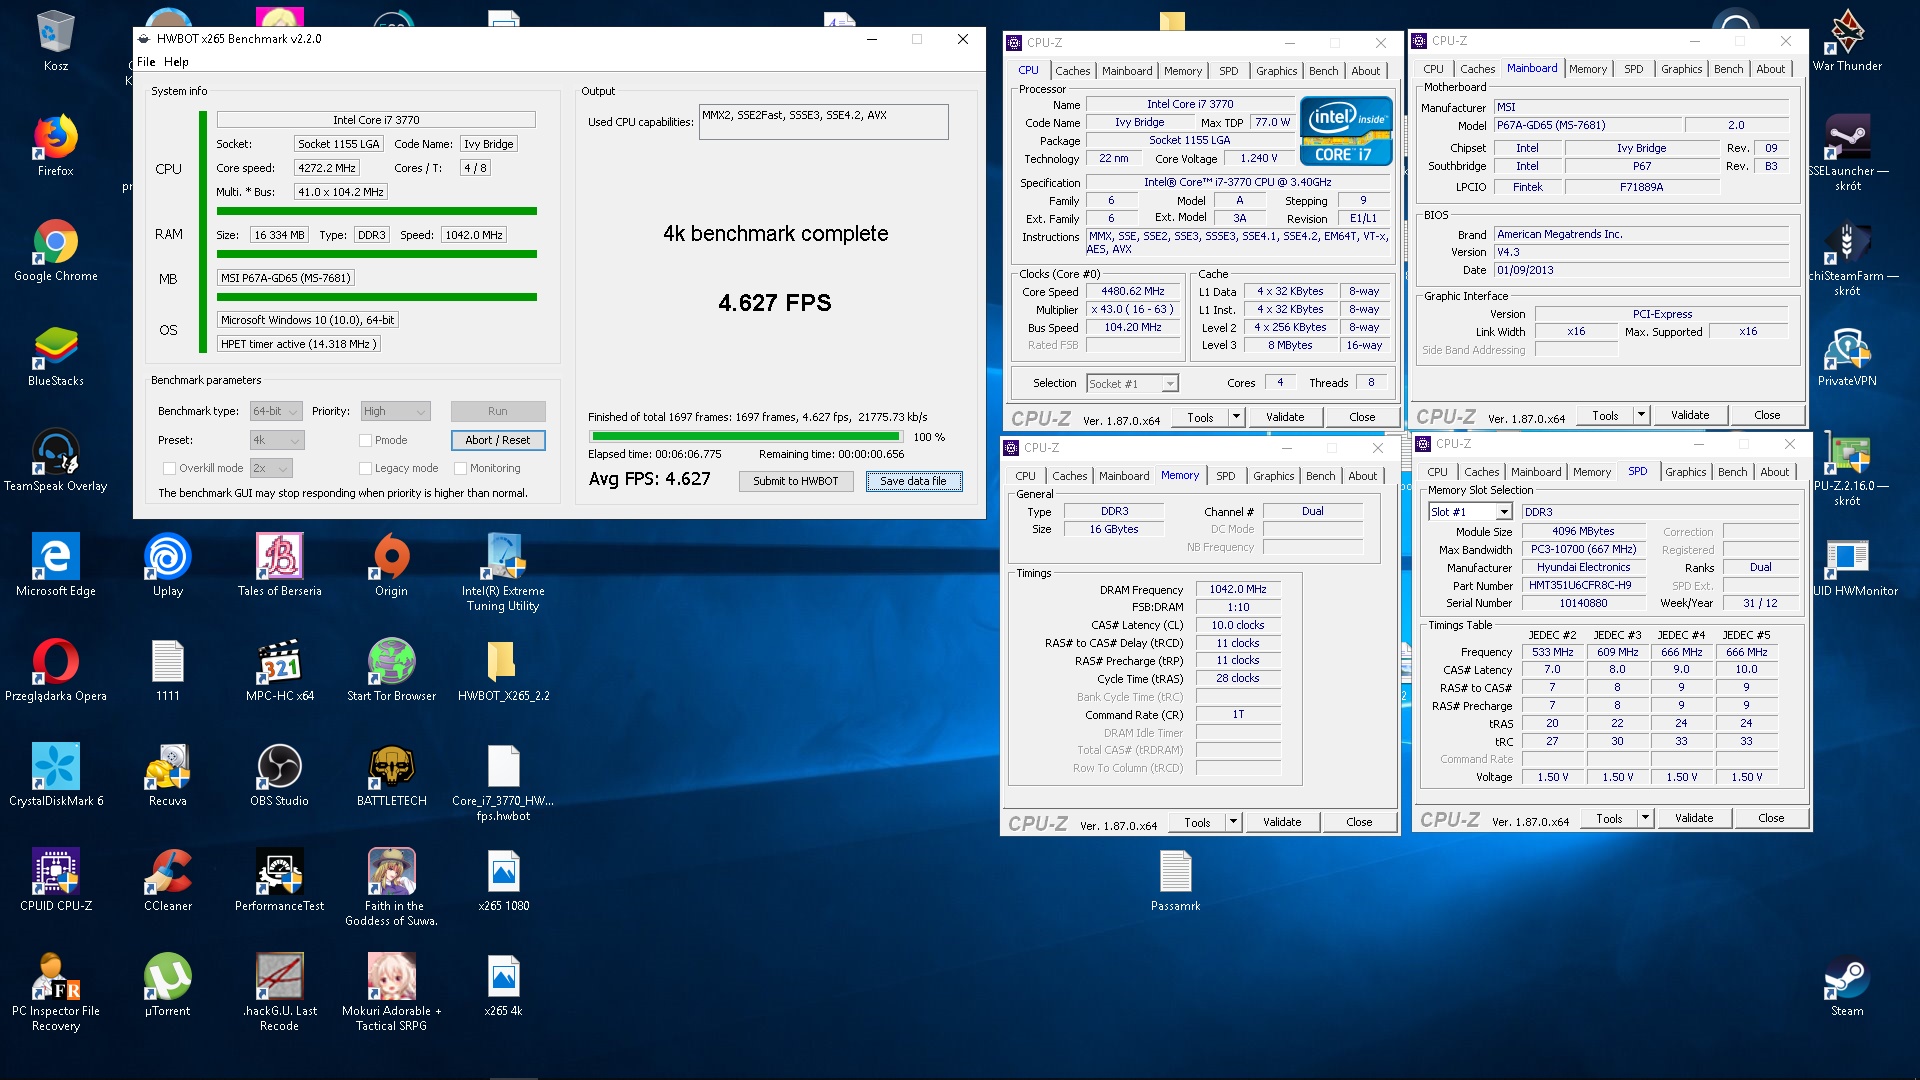Viewport: 1920px width, 1080px height.
Task: Open the File menu in HWBOT x265
Action: 146,62
